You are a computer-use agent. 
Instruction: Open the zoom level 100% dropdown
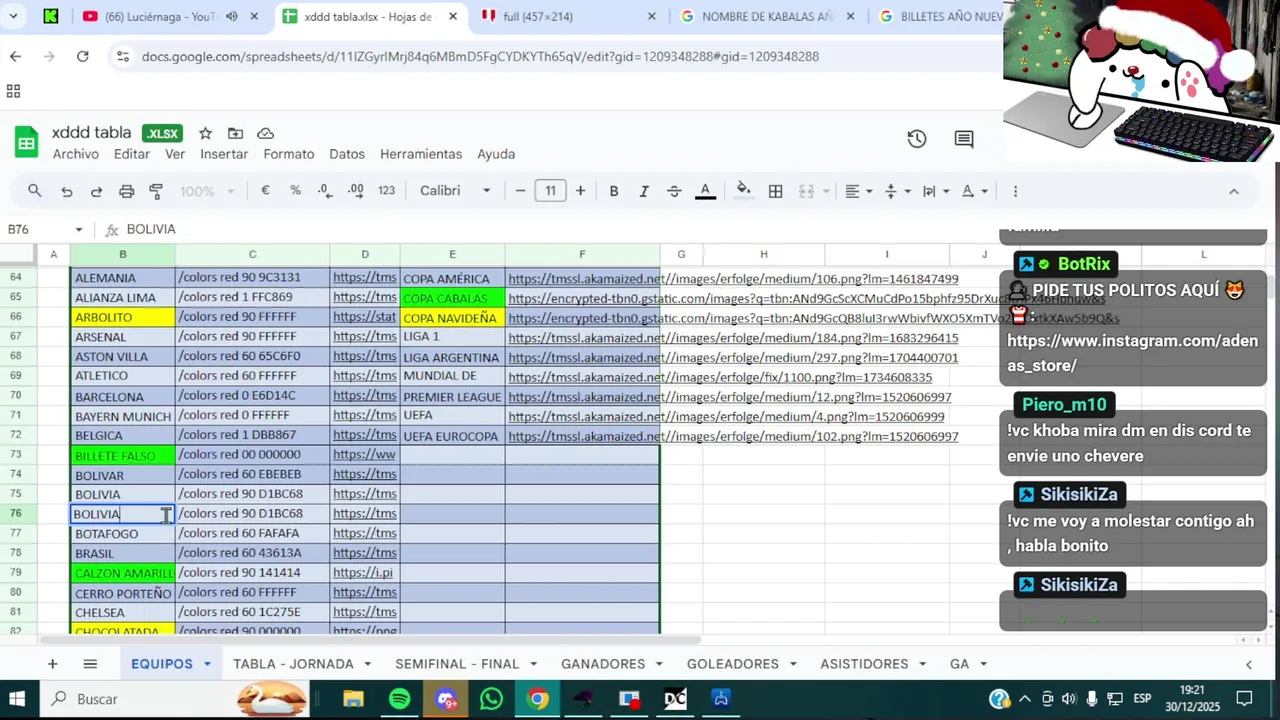[207, 191]
